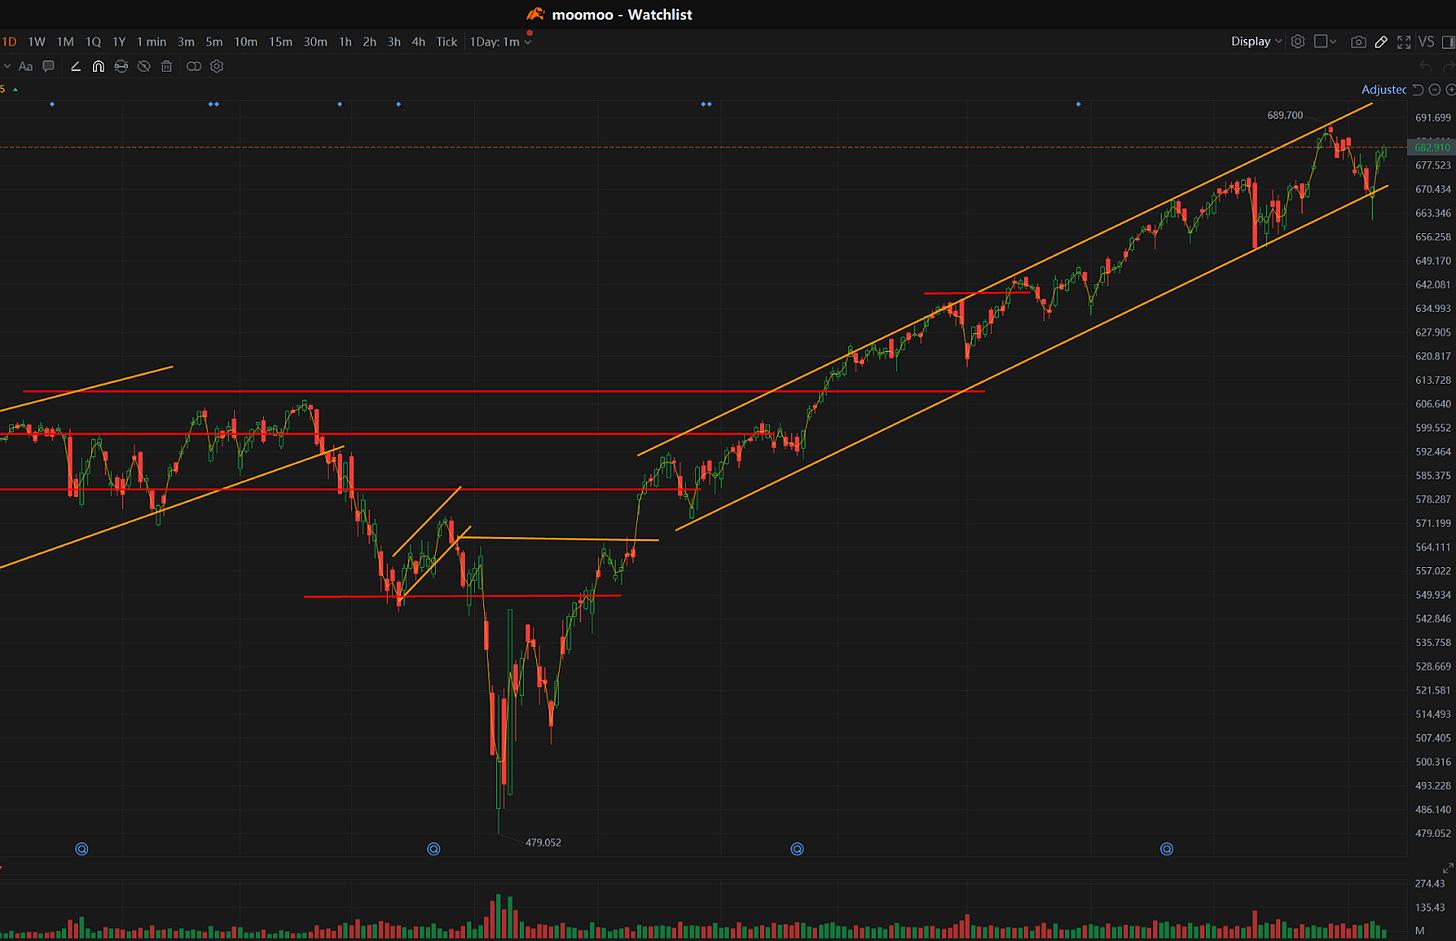The height and width of the screenshot is (941, 1456).
Task: Click the 689.700 high price label
Action: 1285,115
